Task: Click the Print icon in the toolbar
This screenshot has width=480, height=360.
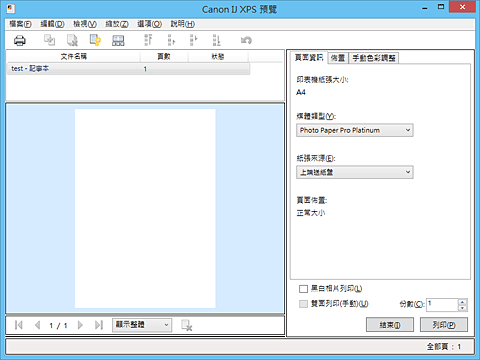Action: pyautogui.click(x=20, y=40)
